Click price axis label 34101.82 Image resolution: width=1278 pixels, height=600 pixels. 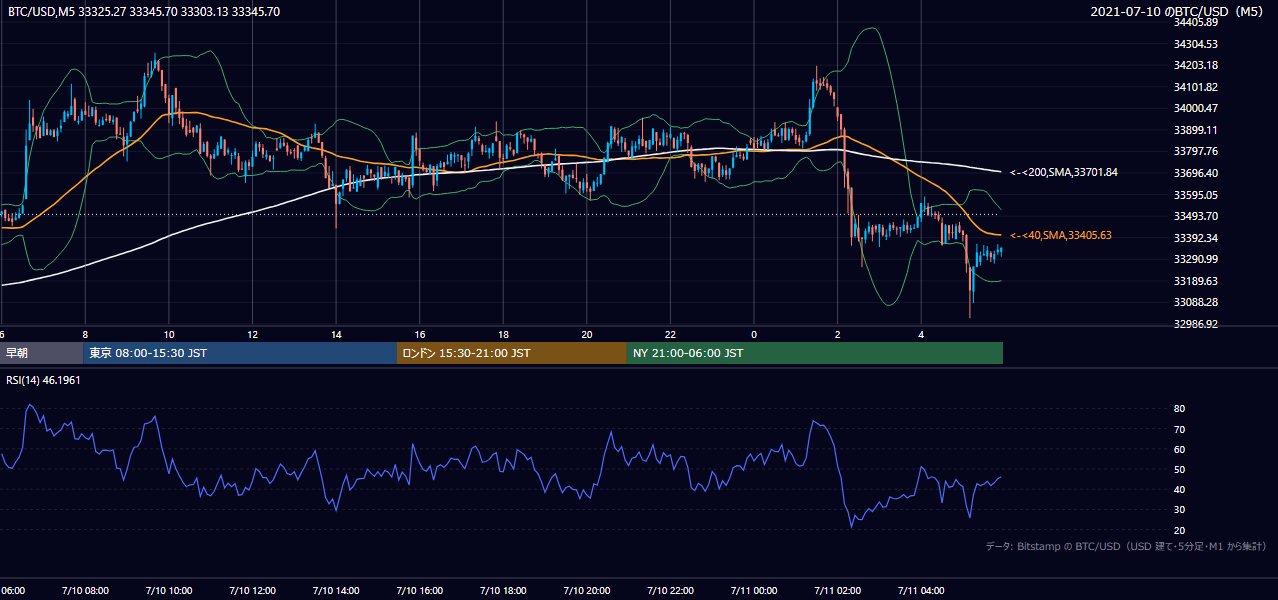1196,87
